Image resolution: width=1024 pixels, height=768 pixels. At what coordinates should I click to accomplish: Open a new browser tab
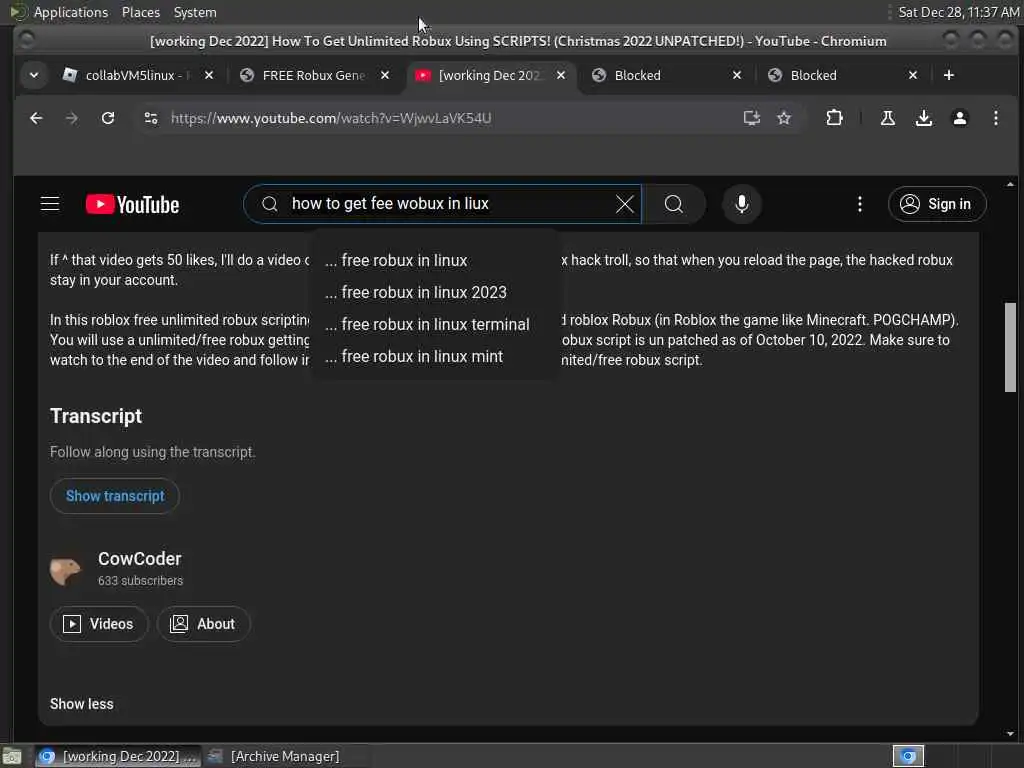(x=948, y=75)
